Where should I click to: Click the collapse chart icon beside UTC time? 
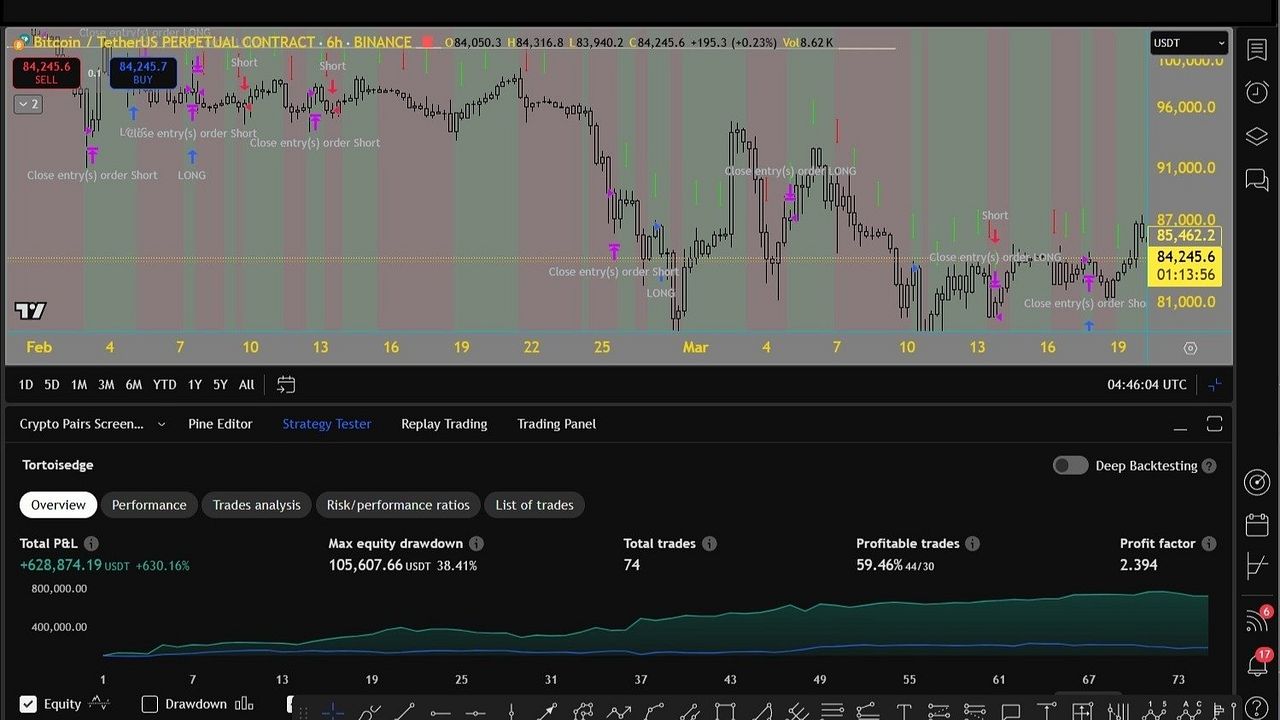(x=1214, y=384)
